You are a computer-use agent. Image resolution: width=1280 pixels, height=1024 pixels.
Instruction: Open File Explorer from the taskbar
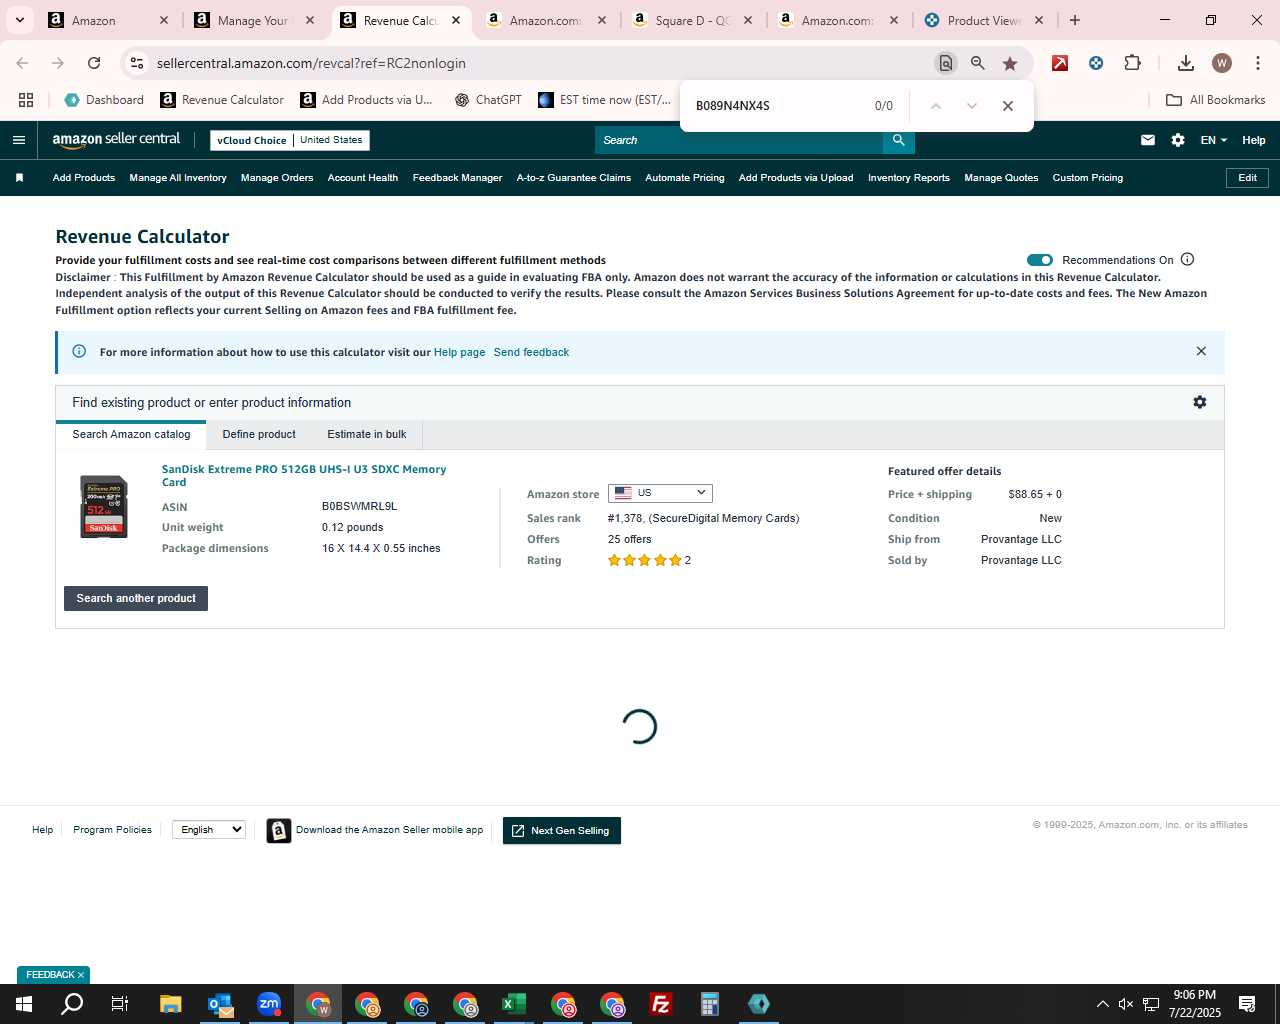(x=171, y=1004)
